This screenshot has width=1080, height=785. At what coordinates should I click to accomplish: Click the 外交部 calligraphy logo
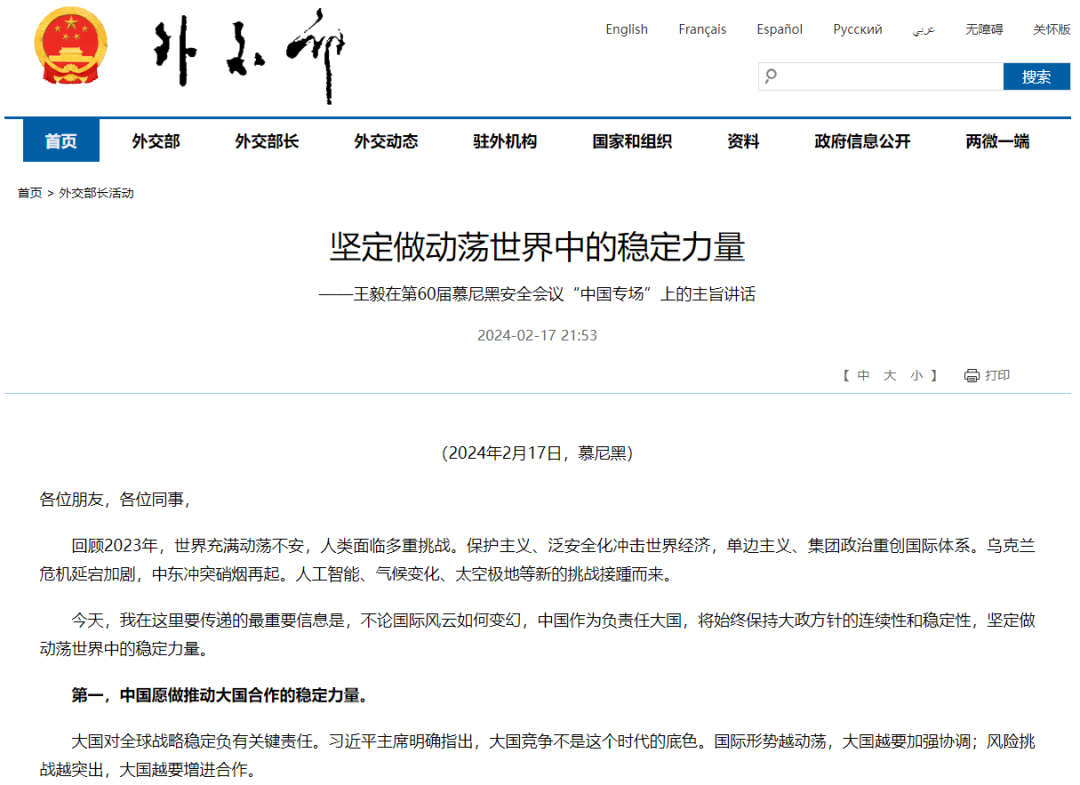(250, 52)
